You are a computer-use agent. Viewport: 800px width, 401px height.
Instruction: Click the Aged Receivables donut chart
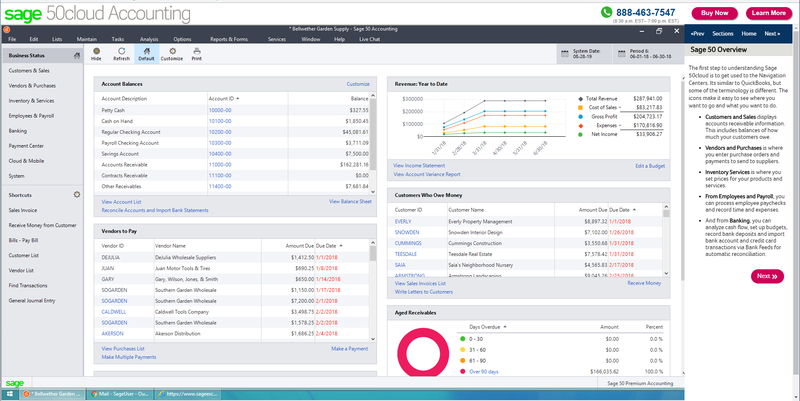point(423,353)
